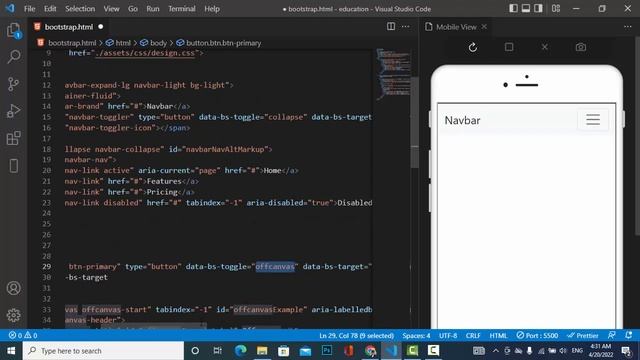The width and height of the screenshot is (640, 360).
Task: Click Port : 5500 Live Server status
Action: [x=537, y=336]
